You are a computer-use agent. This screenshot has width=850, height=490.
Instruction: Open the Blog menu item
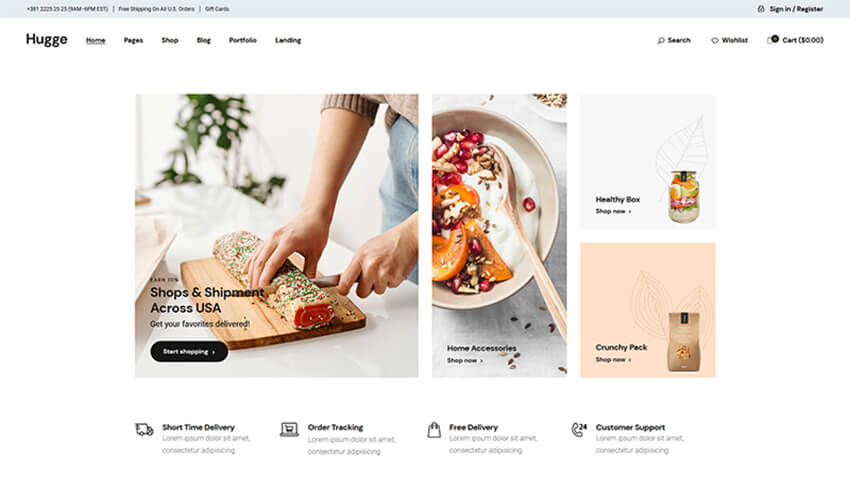click(203, 40)
